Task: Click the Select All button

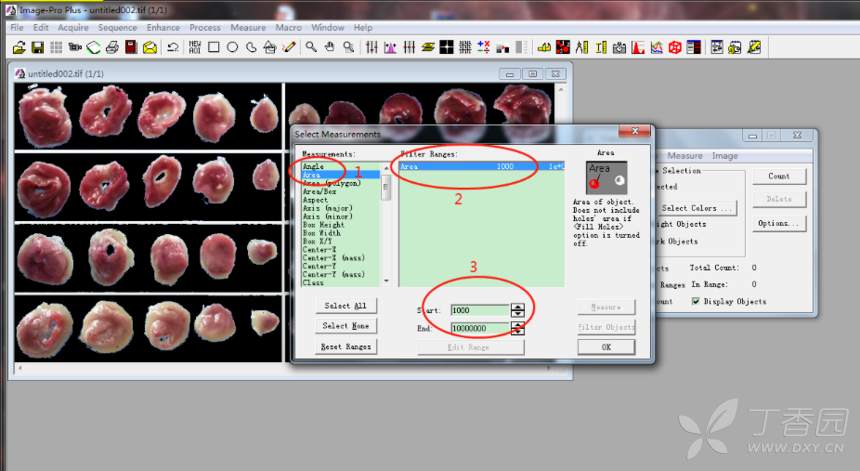Action: (345, 306)
